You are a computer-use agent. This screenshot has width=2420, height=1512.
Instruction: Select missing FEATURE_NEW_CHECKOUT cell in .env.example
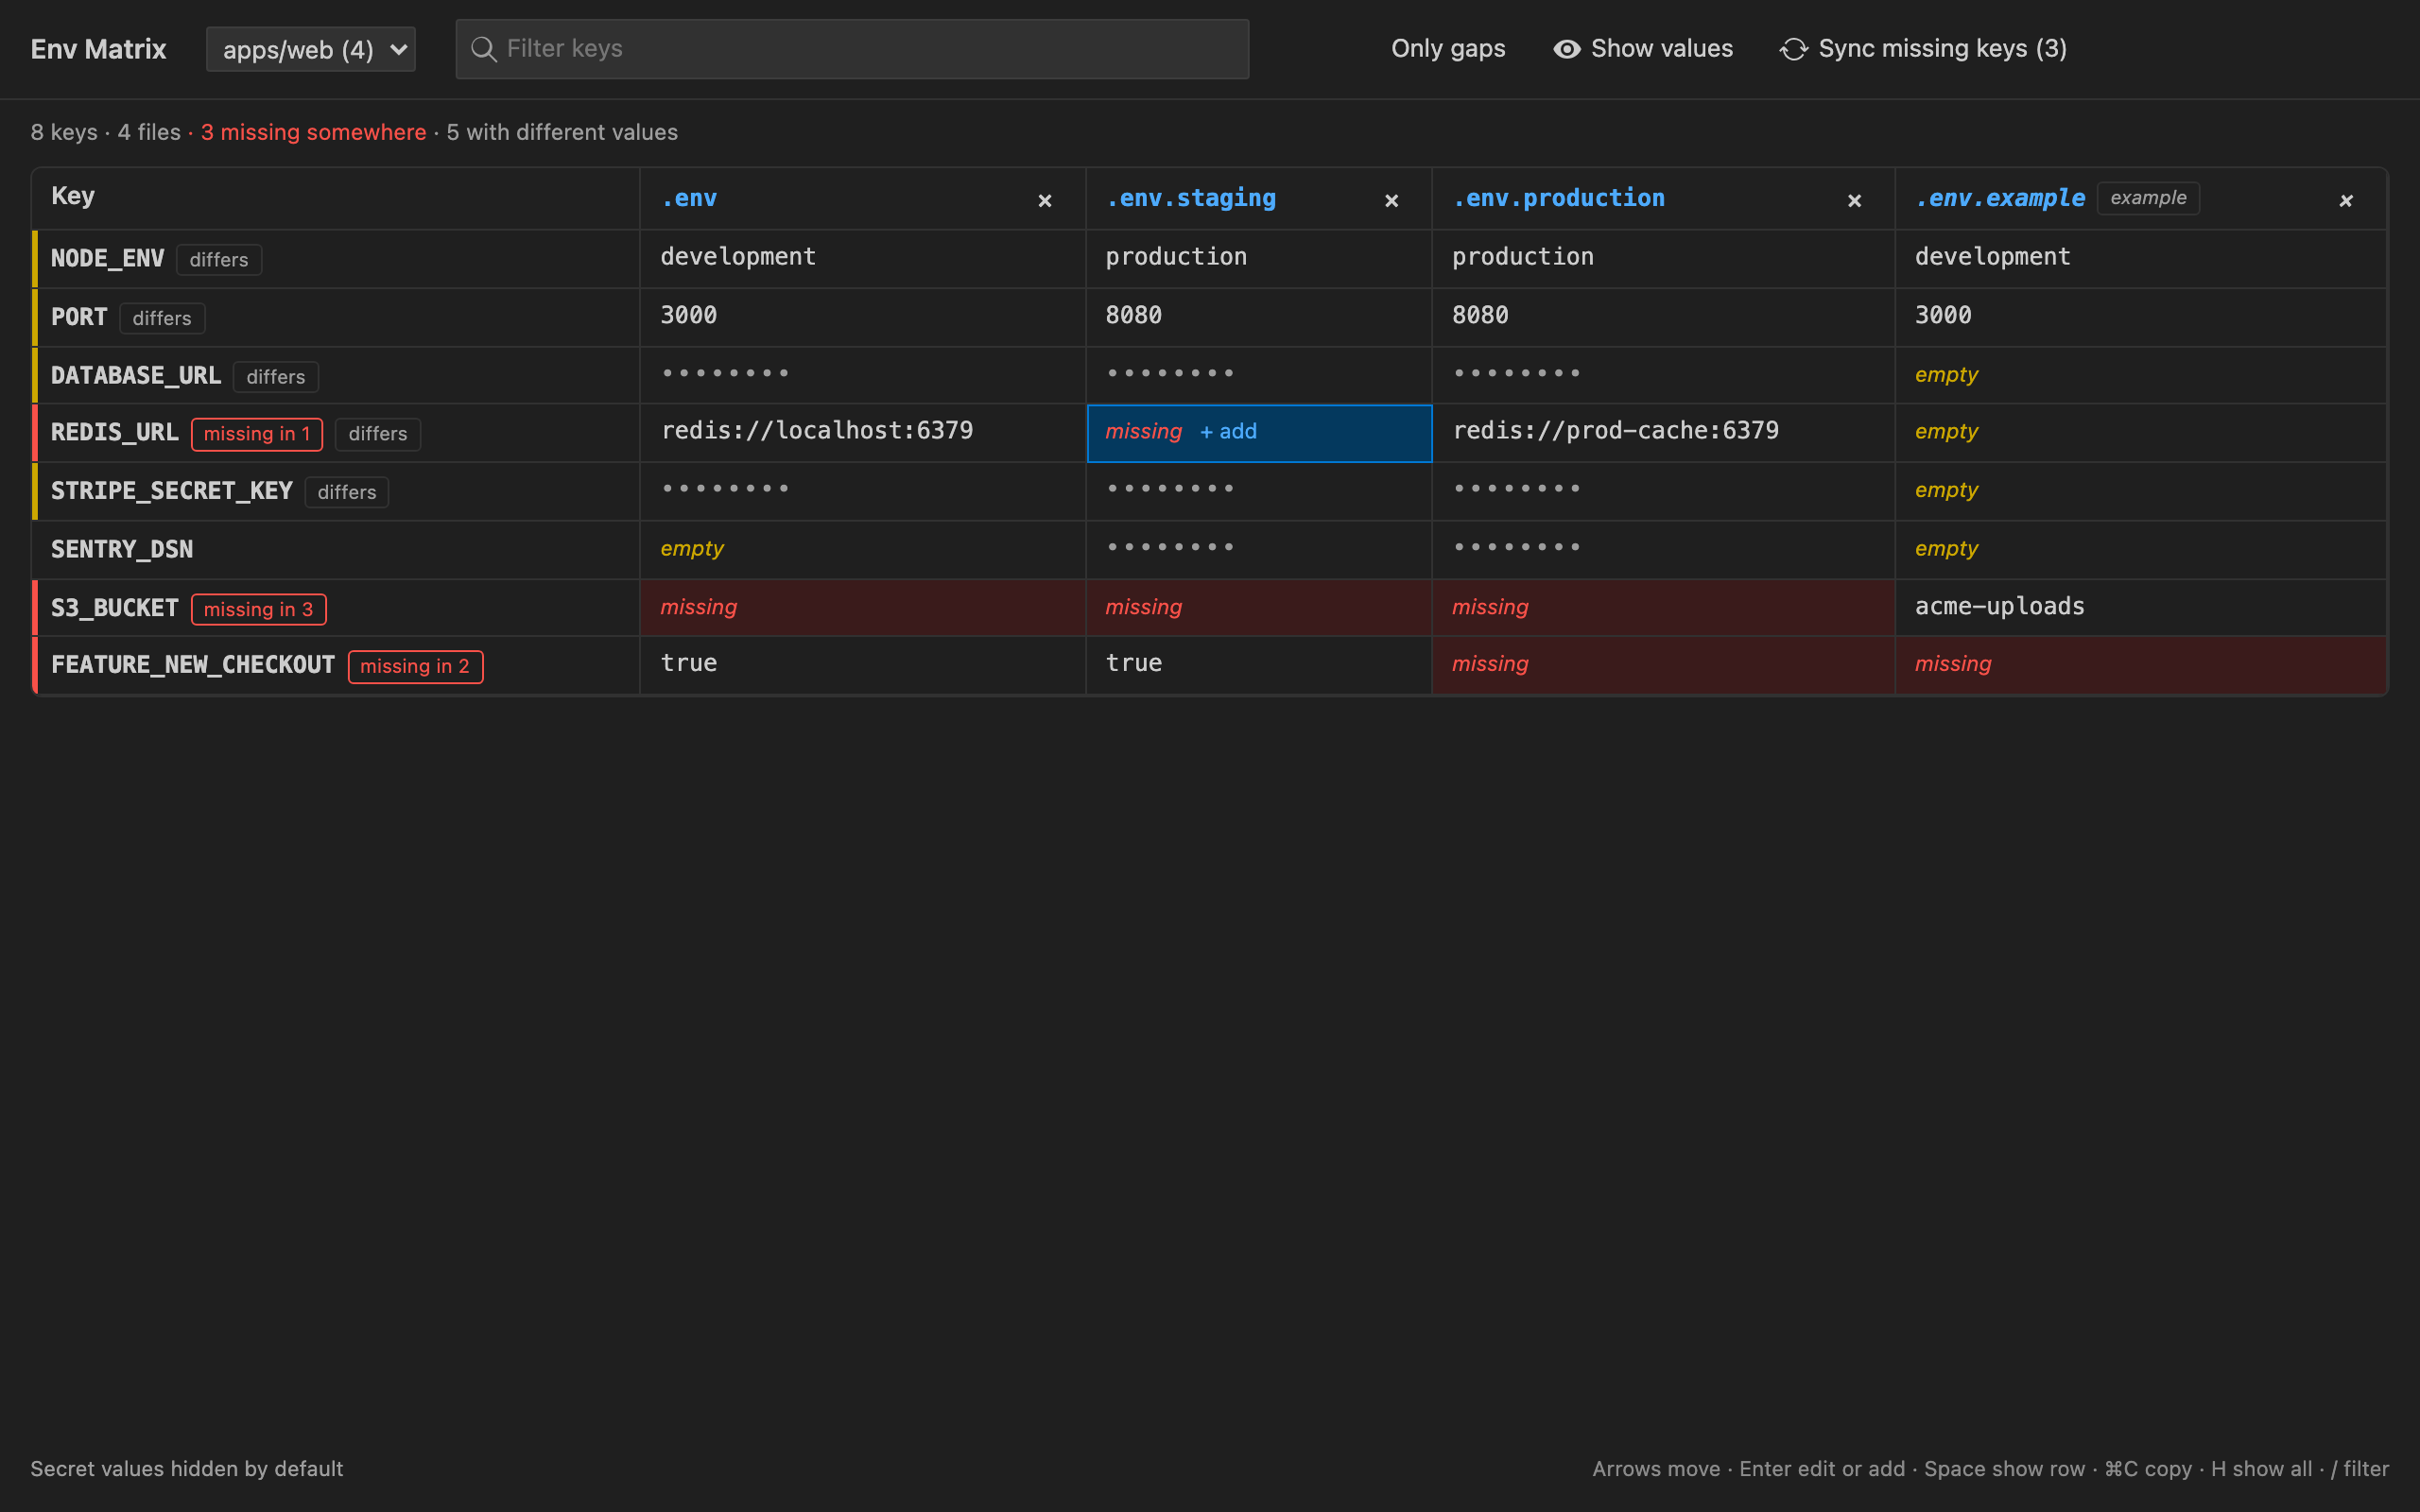click(2141, 665)
